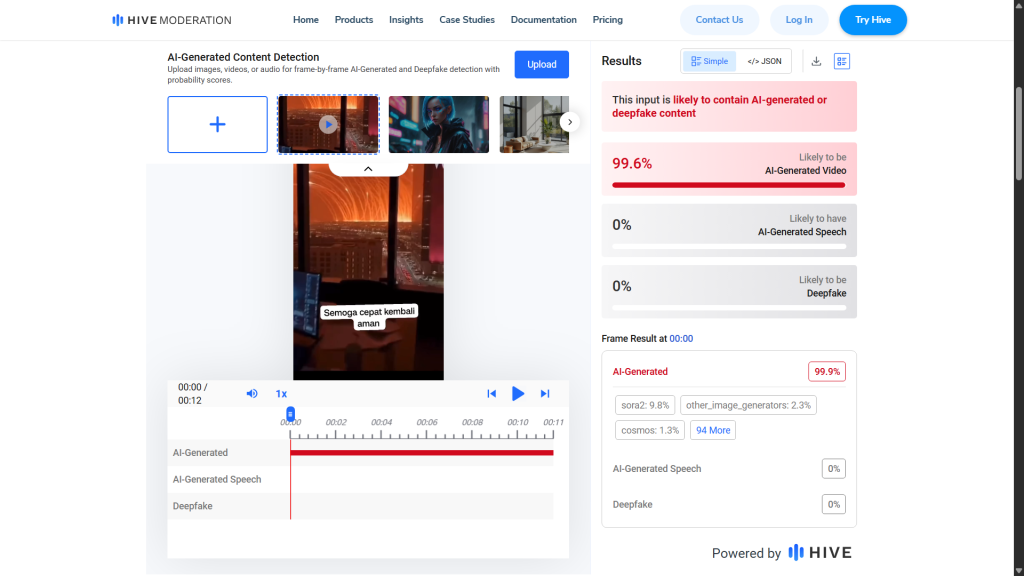Image resolution: width=1024 pixels, height=576 pixels.
Task: Click the plus icon to add media
Action: 217,124
